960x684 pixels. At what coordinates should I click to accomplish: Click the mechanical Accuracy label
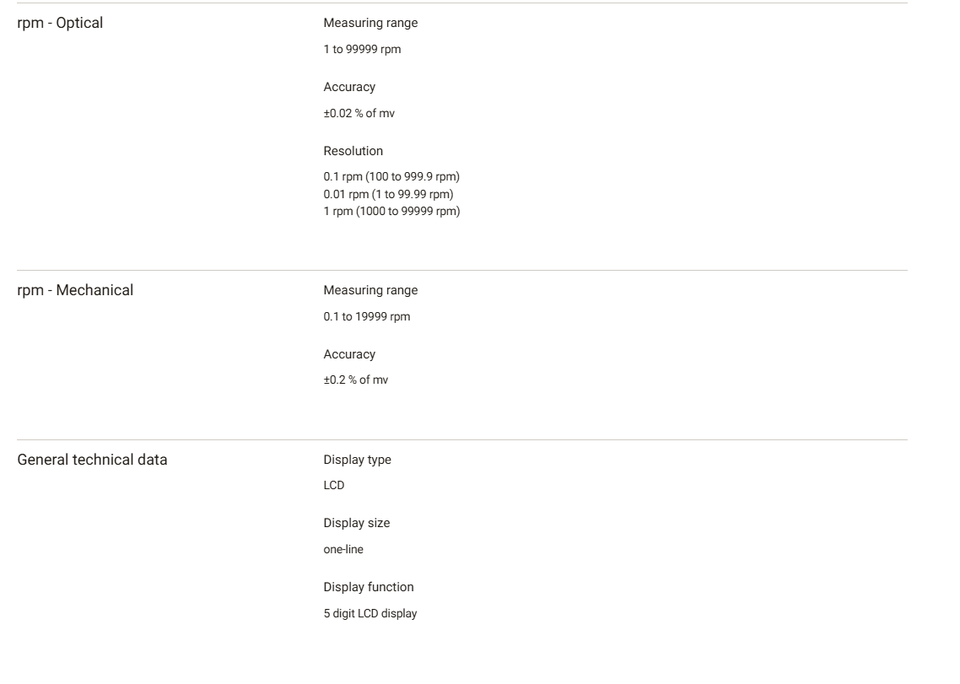(349, 355)
